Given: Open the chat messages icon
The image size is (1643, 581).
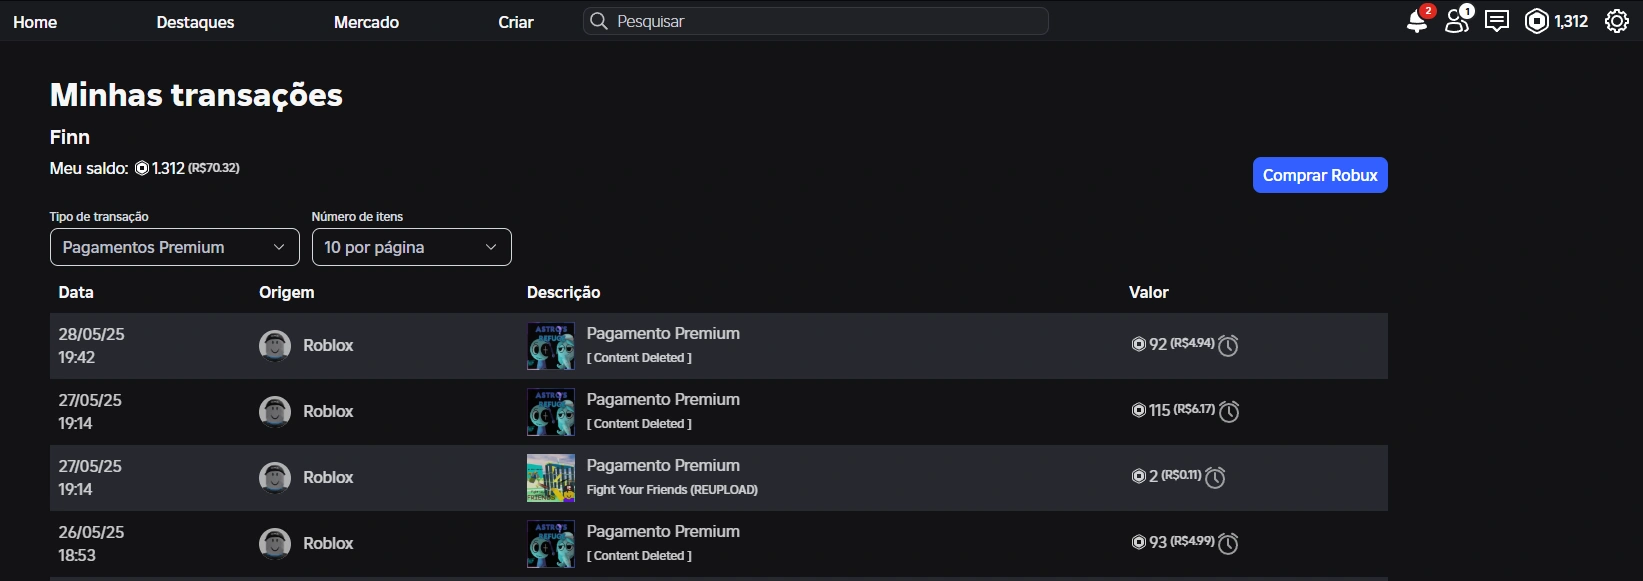Looking at the screenshot, I should (1497, 21).
